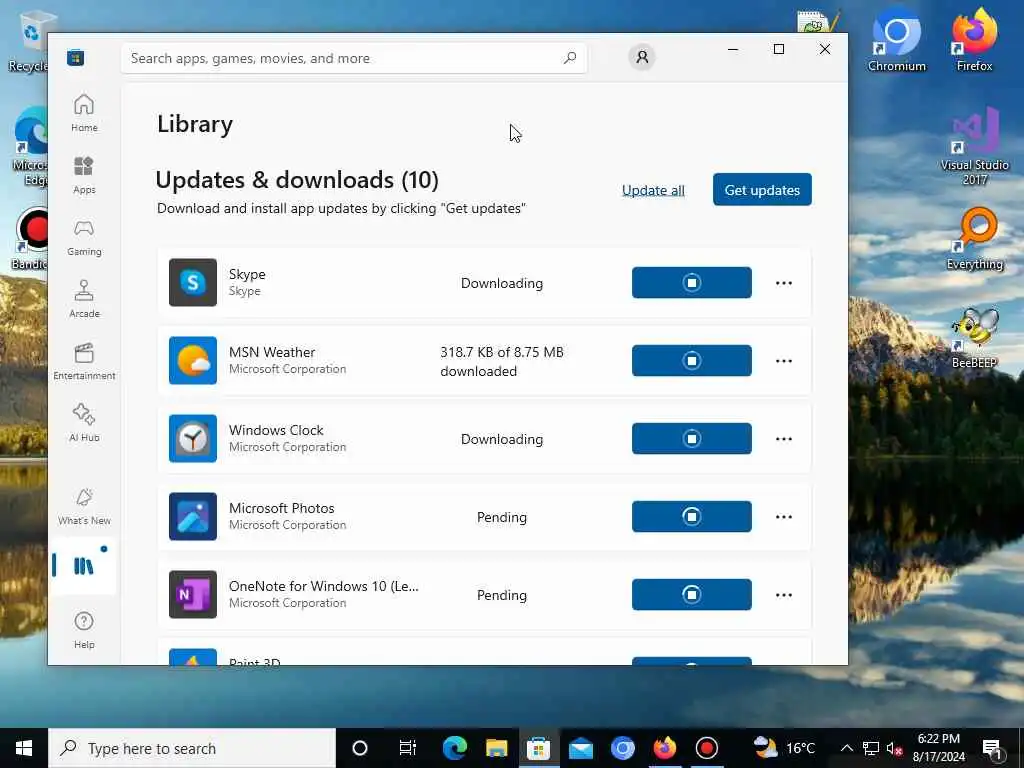Cancel the pending Microsoft Photos update
1024x768 pixels.
click(692, 517)
